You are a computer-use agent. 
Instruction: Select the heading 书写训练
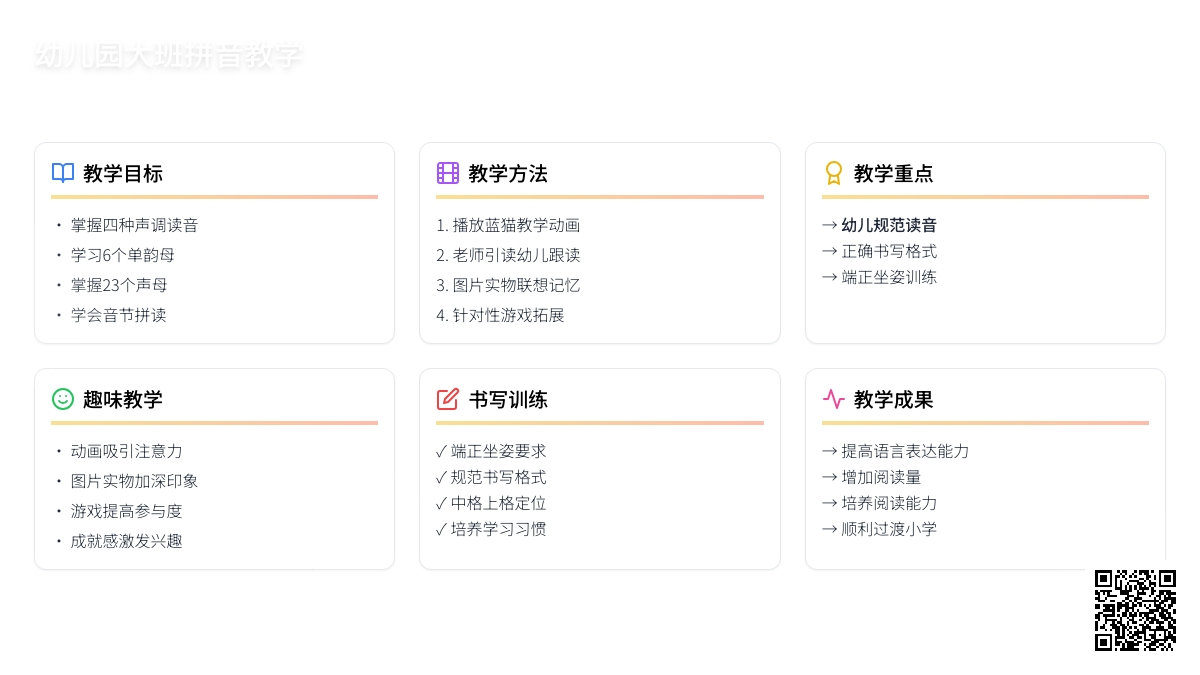pos(508,399)
